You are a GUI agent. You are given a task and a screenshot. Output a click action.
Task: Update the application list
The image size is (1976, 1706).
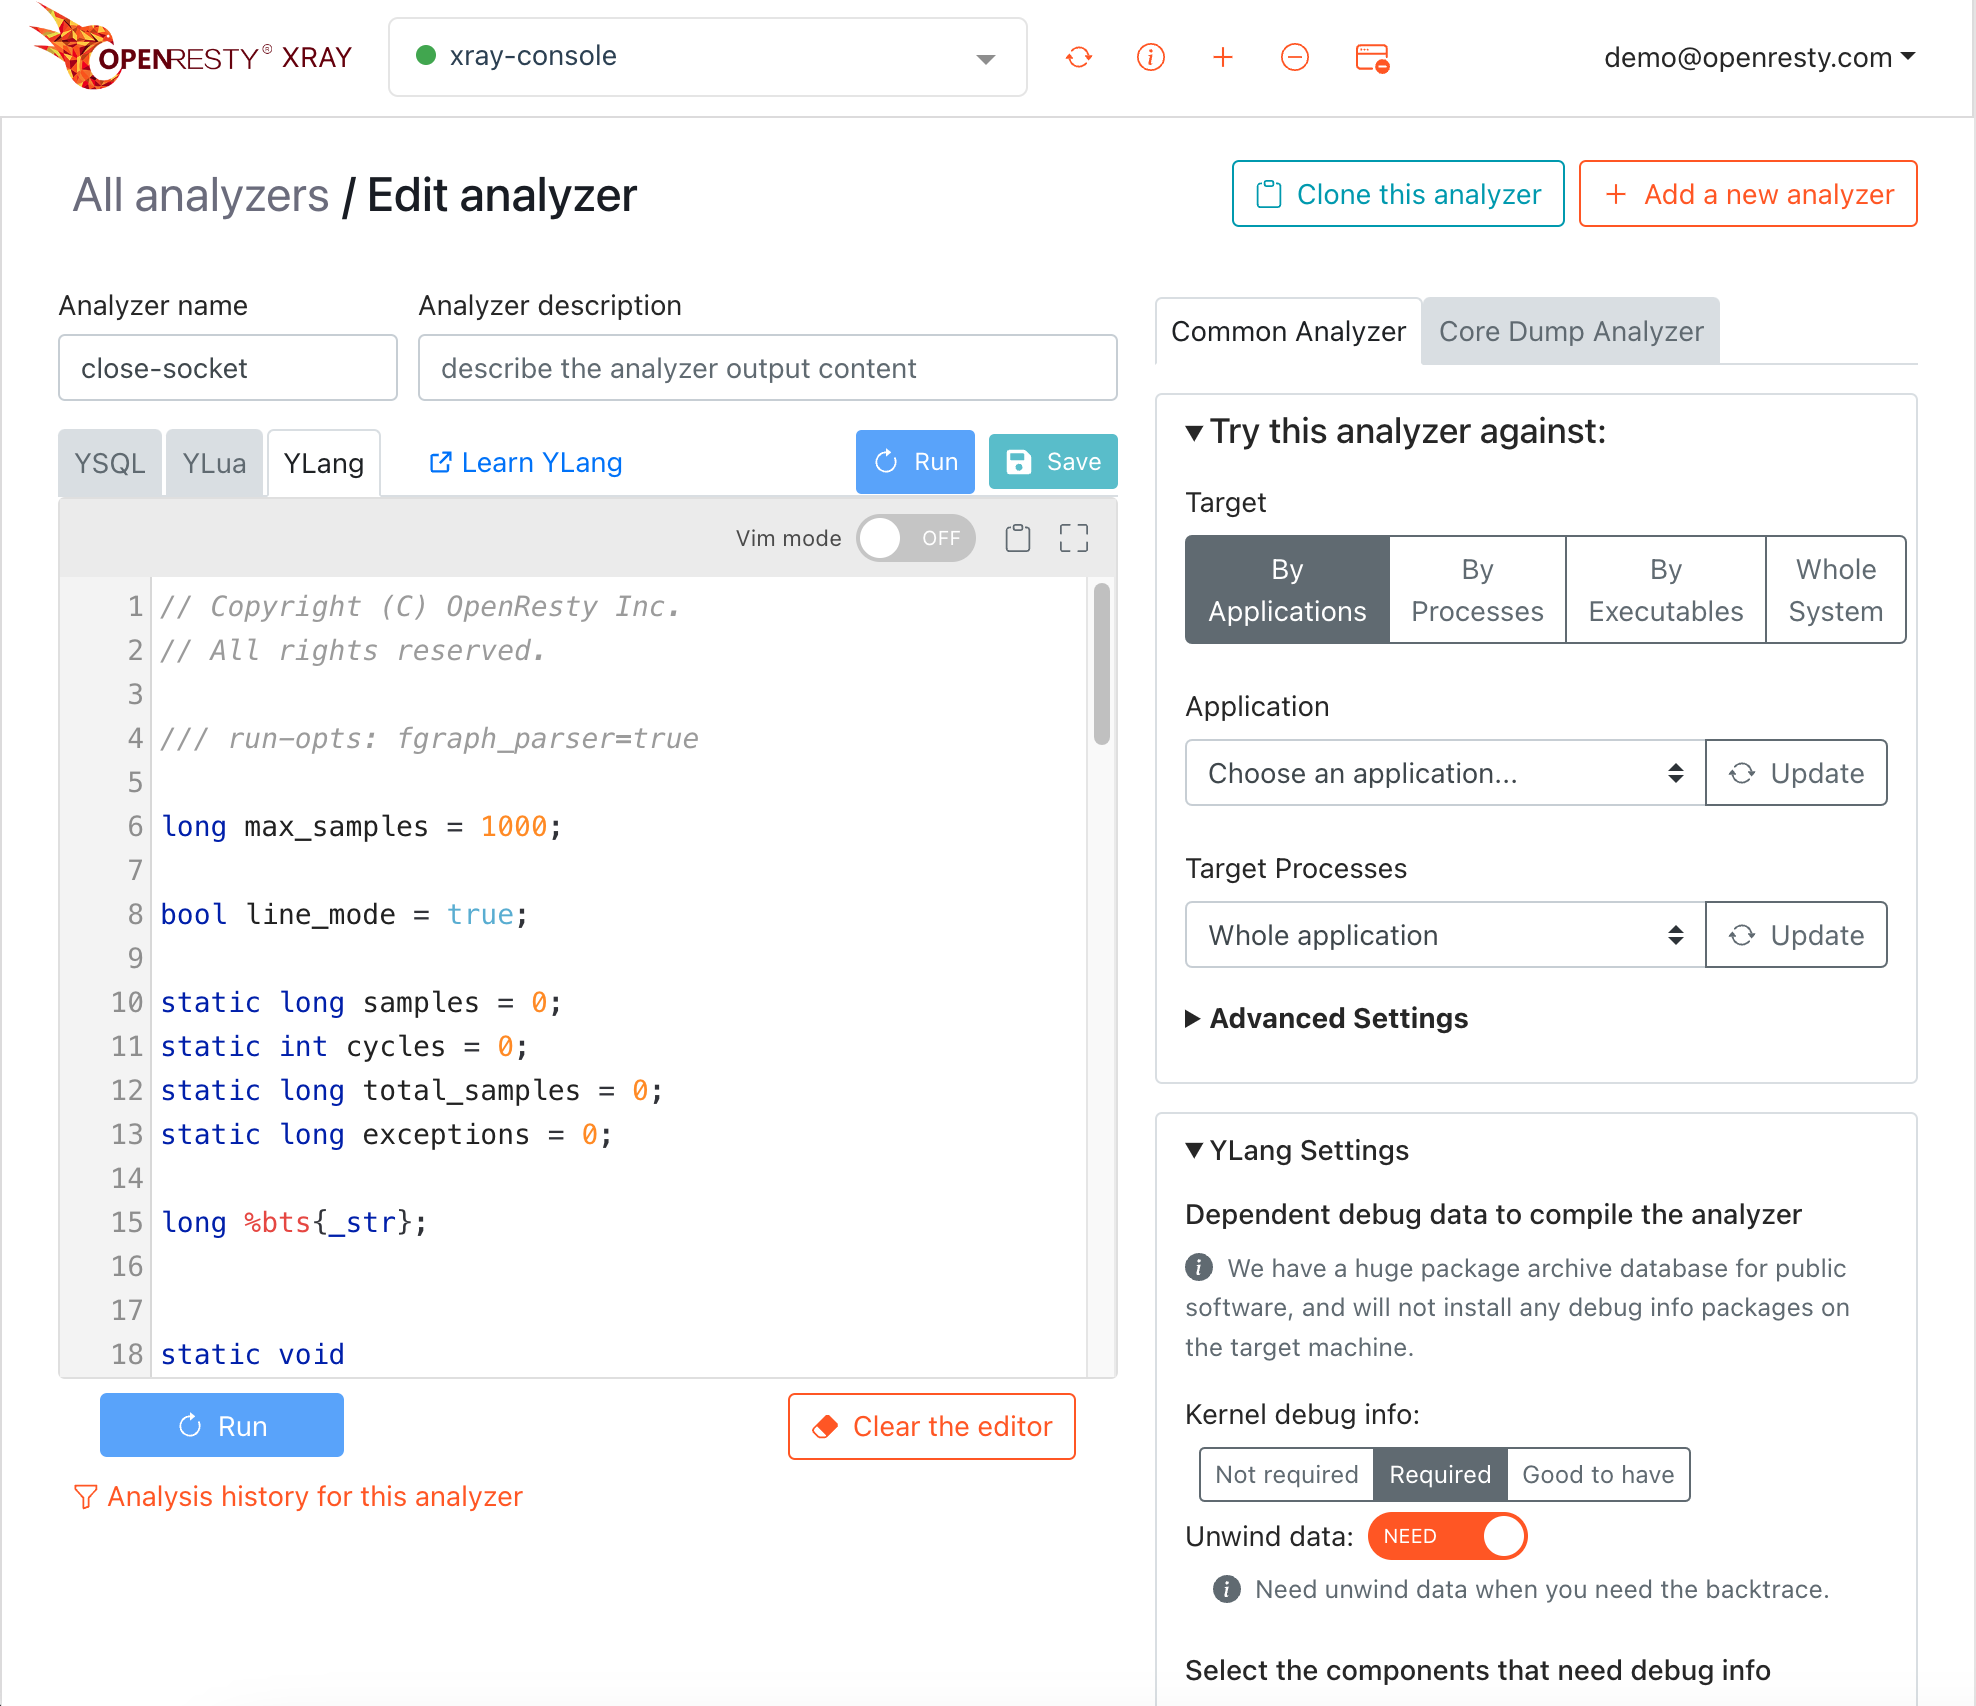pyautogui.click(x=1796, y=773)
